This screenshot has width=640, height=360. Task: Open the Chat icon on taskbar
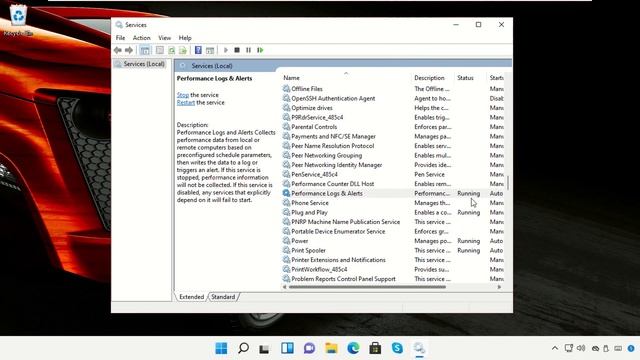tap(309, 348)
